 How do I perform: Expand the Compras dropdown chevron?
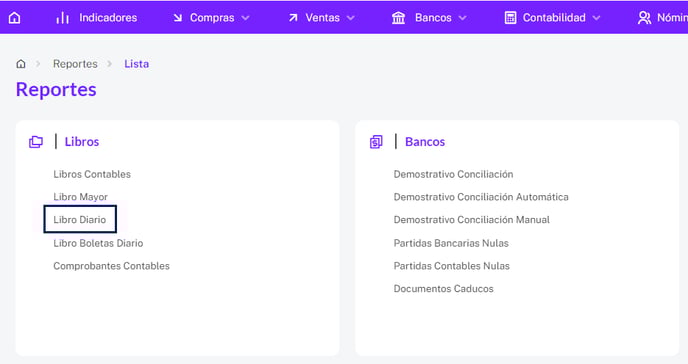[x=246, y=18]
